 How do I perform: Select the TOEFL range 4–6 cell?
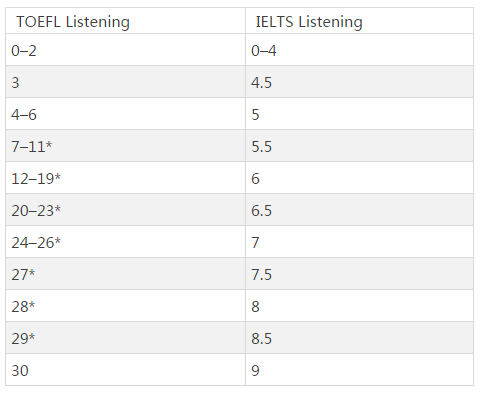click(x=125, y=114)
